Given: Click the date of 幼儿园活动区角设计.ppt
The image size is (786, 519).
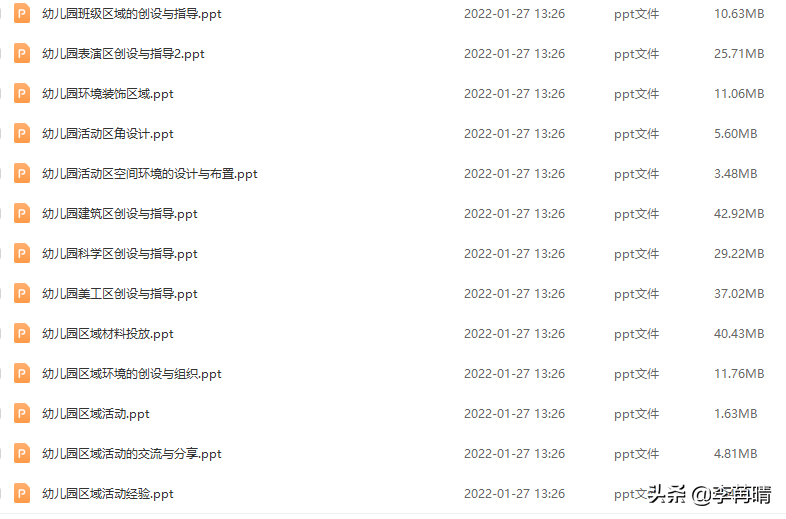Looking at the screenshot, I should pyautogui.click(x=514, y=134).
